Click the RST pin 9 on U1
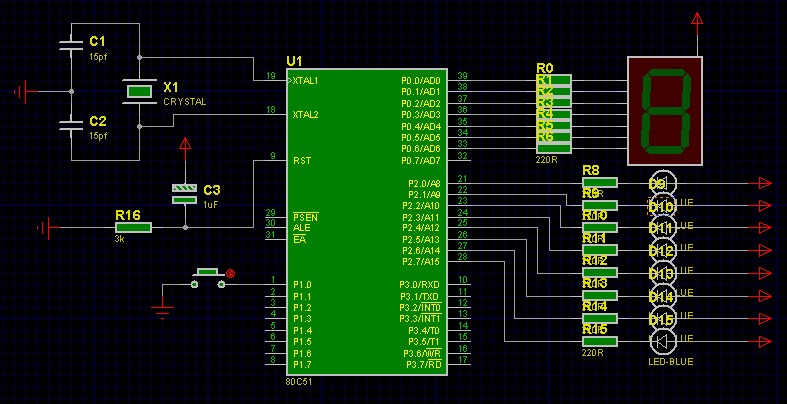Image resolution: width=787 pixels, height=404 pixels. point(272,160)
